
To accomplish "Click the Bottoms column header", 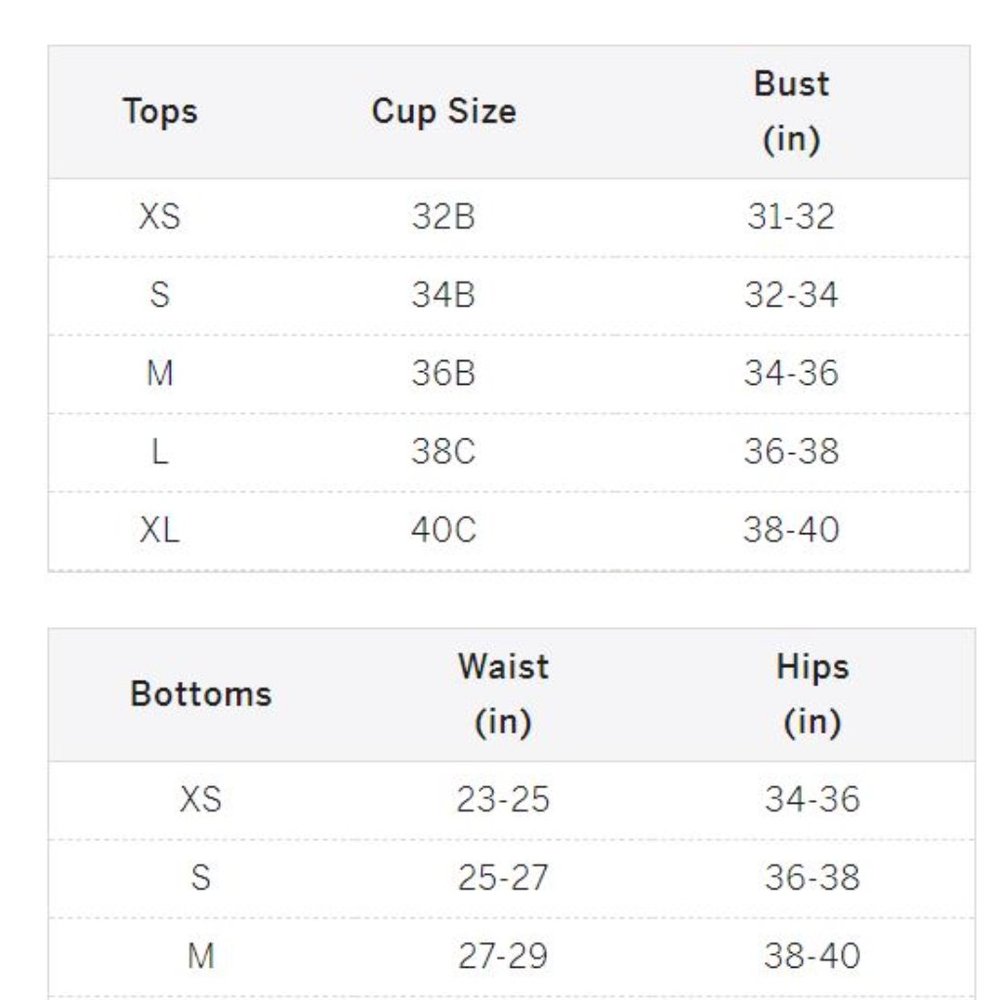I will 201,694.
